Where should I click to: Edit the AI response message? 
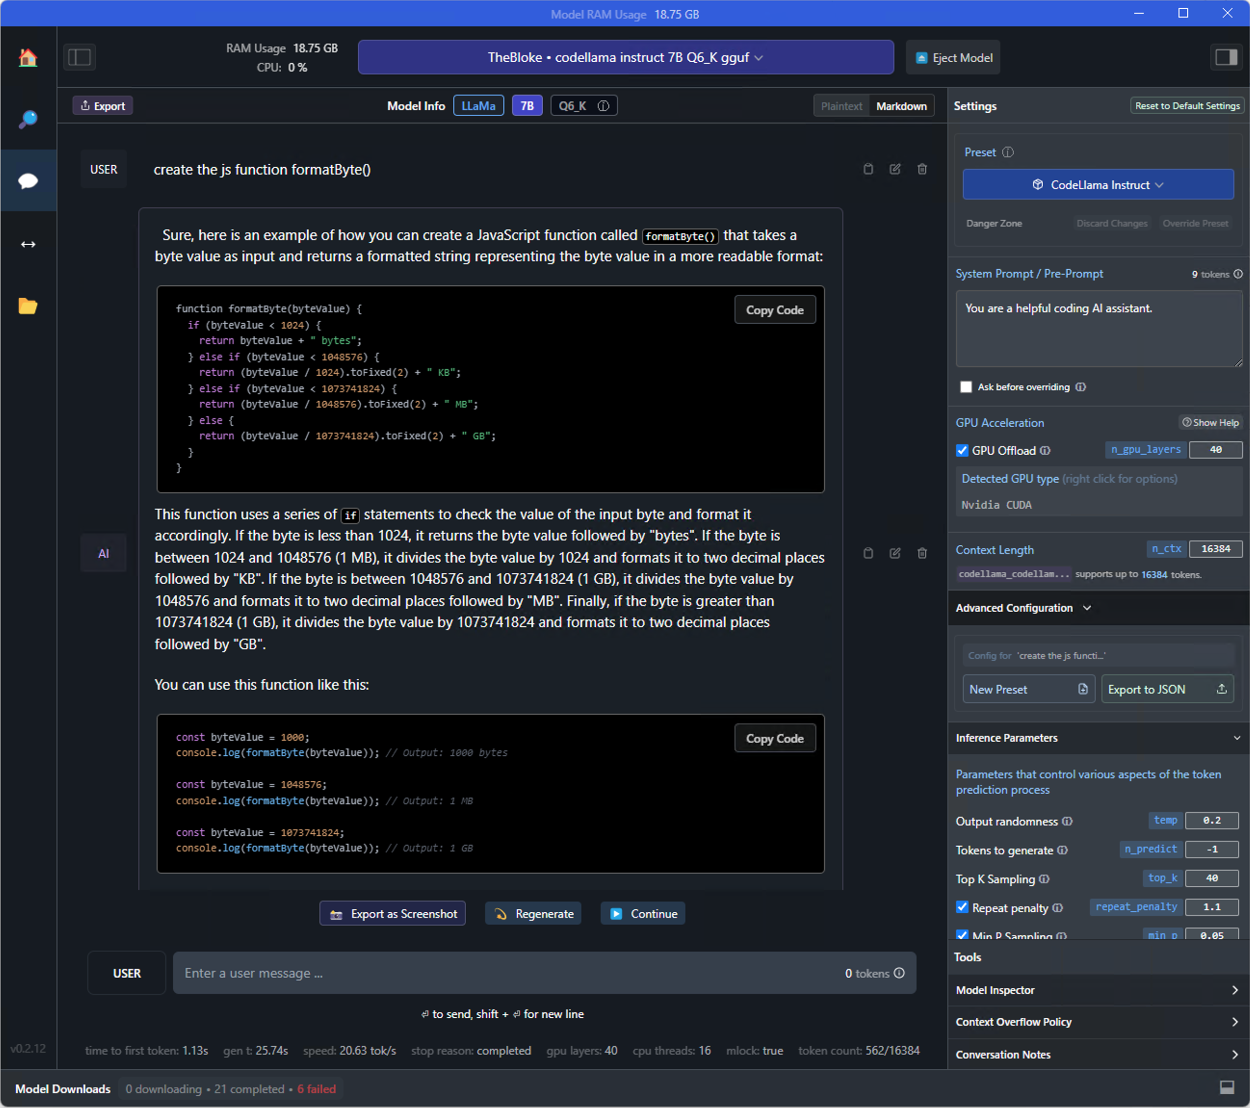[x=895, y=553]
